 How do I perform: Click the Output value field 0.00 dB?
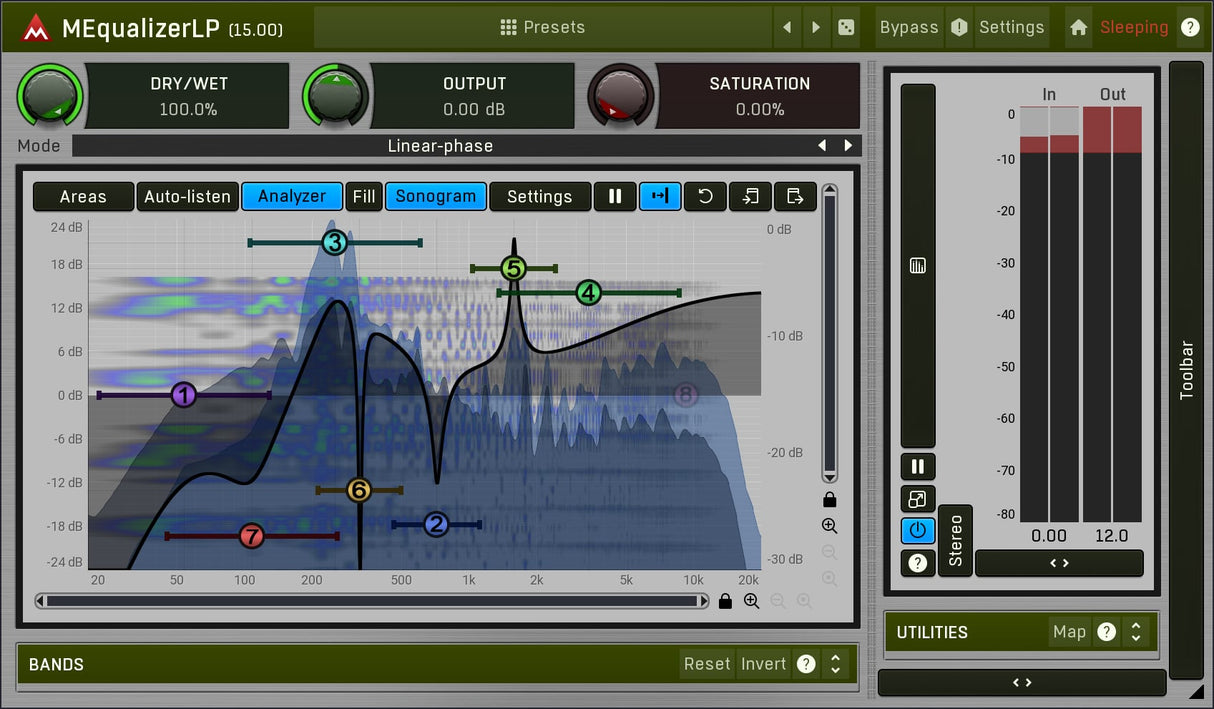474,109
